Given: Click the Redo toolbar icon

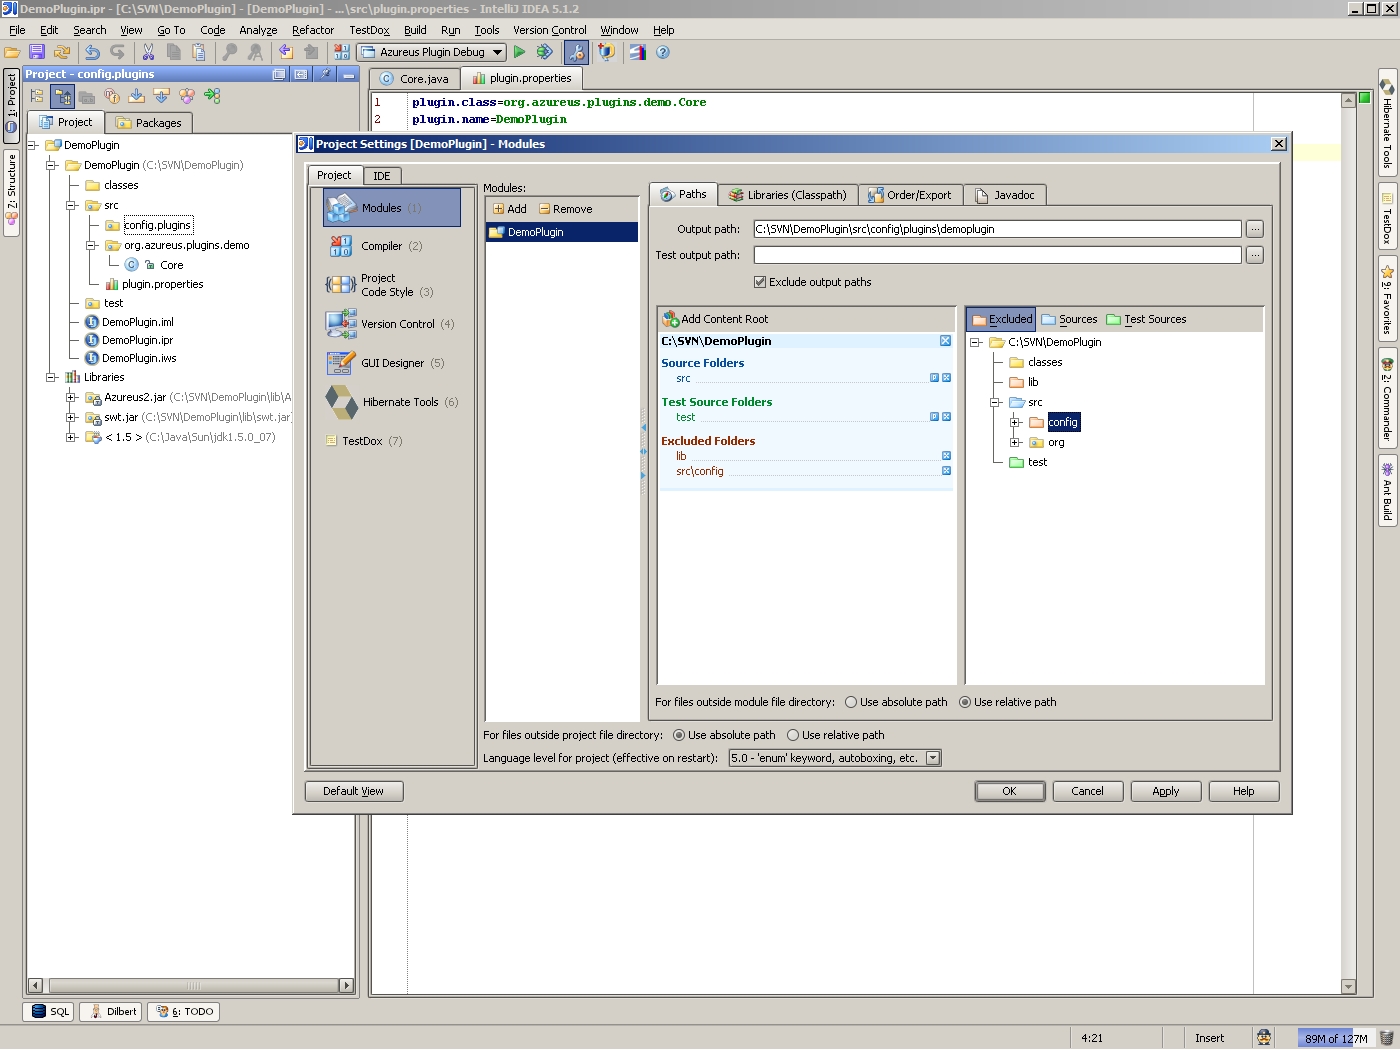Looking at the screenshot, I should point(118,52).
